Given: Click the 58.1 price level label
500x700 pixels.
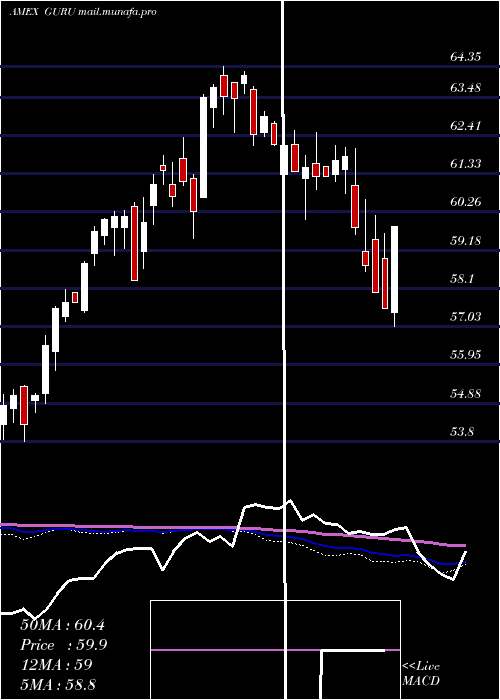Looking at the screenshot, I should [463, 279].
